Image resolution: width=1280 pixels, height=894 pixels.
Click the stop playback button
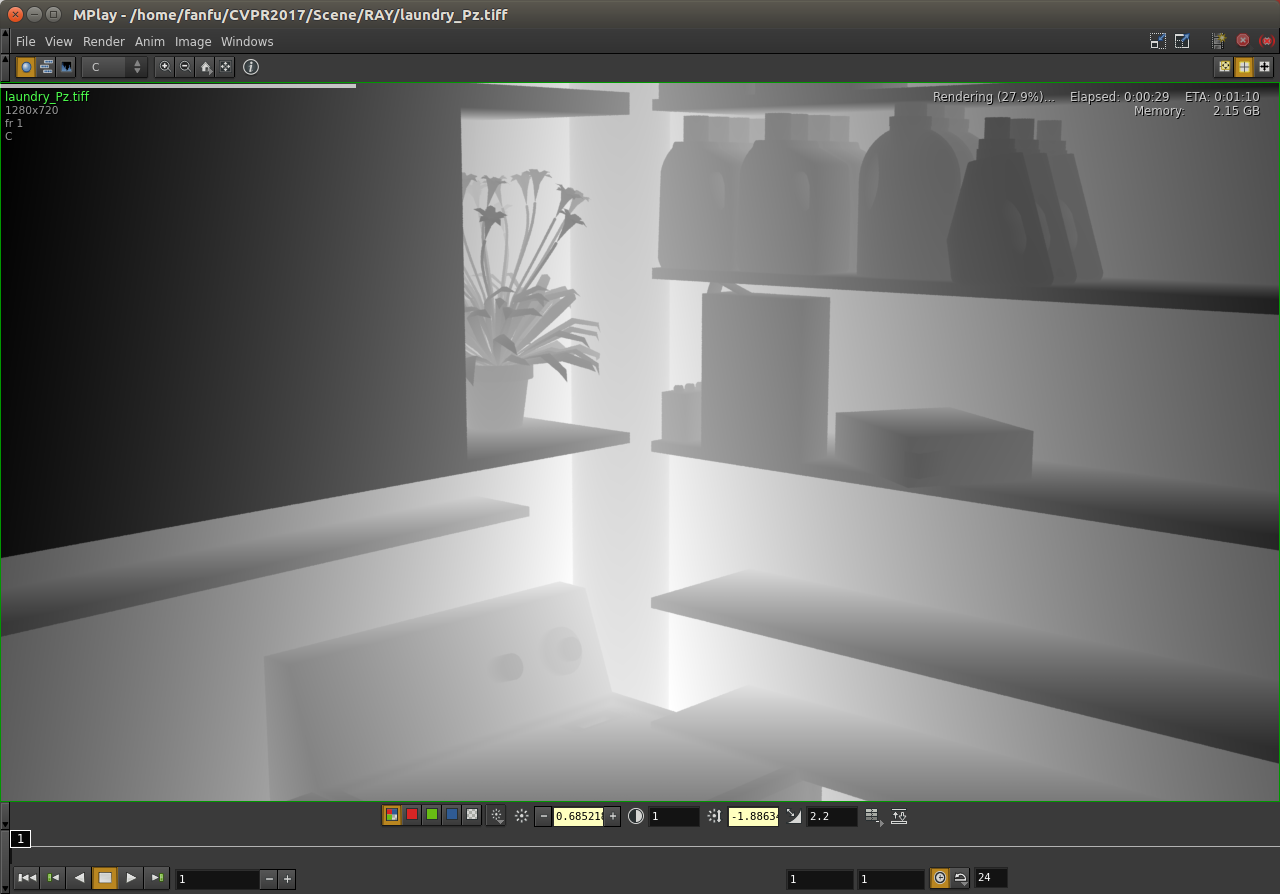click(x=105, y=878)
